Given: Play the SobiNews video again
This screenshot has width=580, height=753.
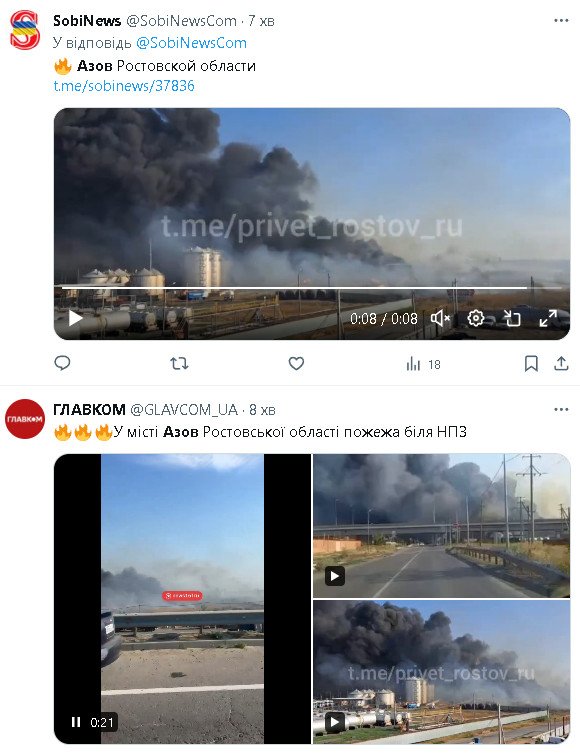Looking at the screenshot, I should pos(75,318).
